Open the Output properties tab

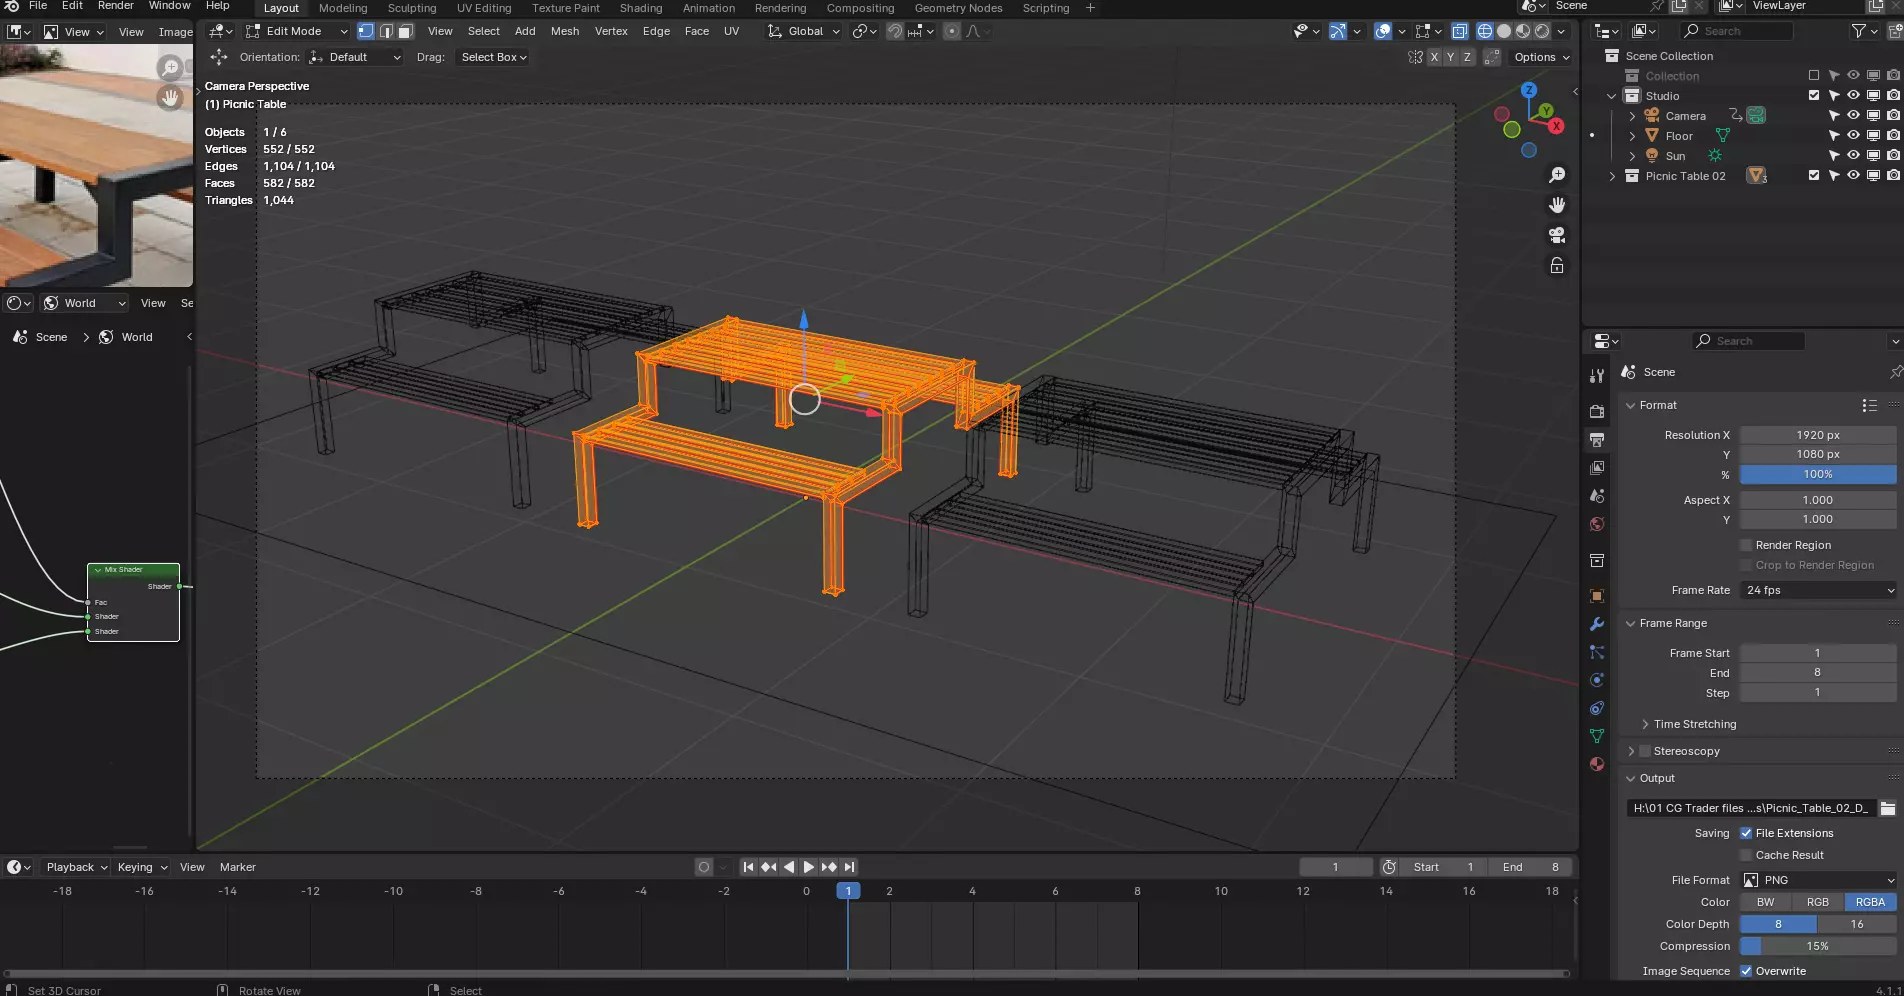1597,440
